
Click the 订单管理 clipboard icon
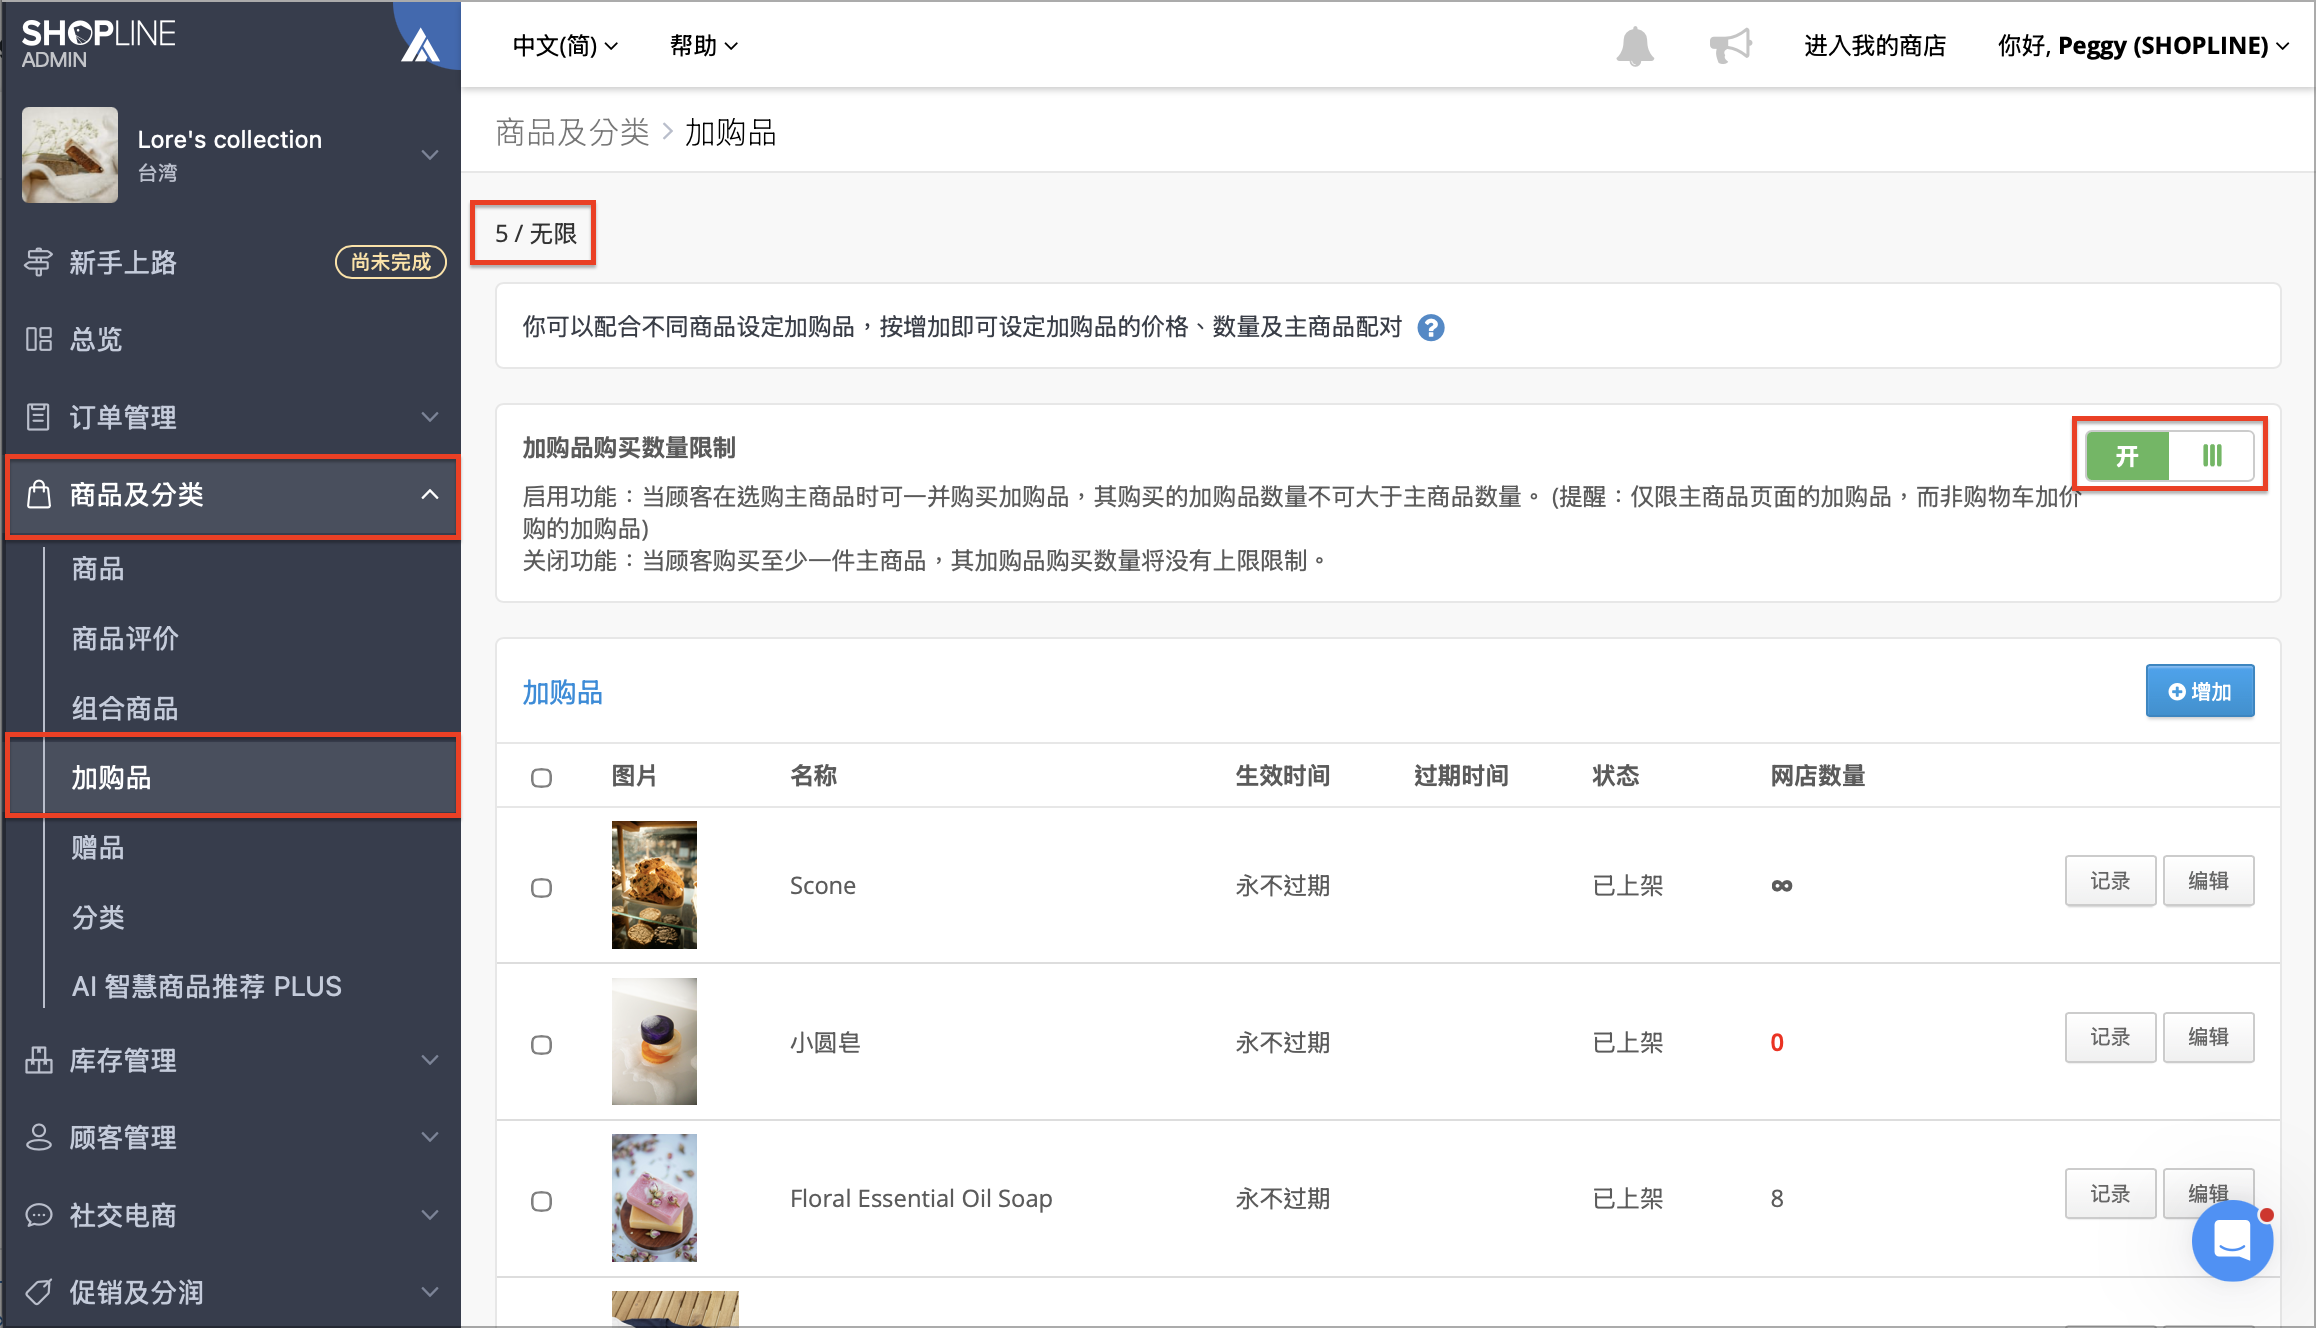click(38, 417)
